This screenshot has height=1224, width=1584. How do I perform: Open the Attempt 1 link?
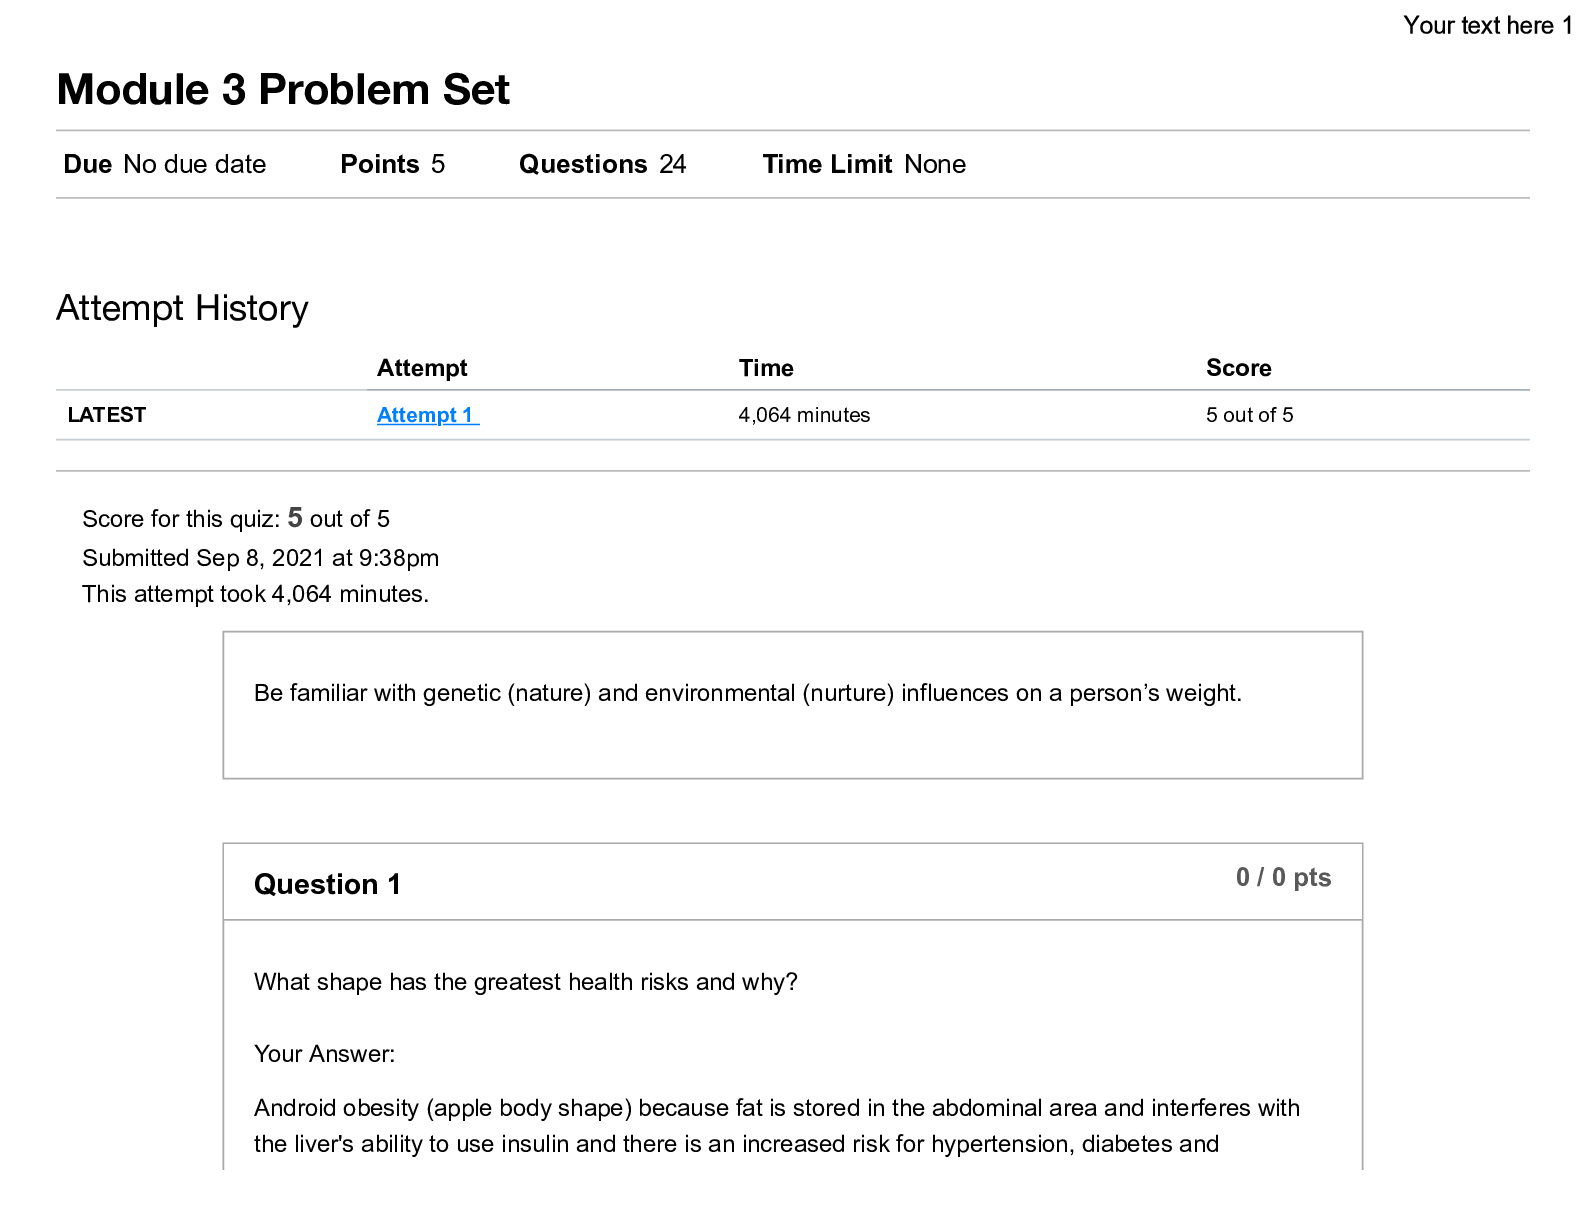point(427,415)
